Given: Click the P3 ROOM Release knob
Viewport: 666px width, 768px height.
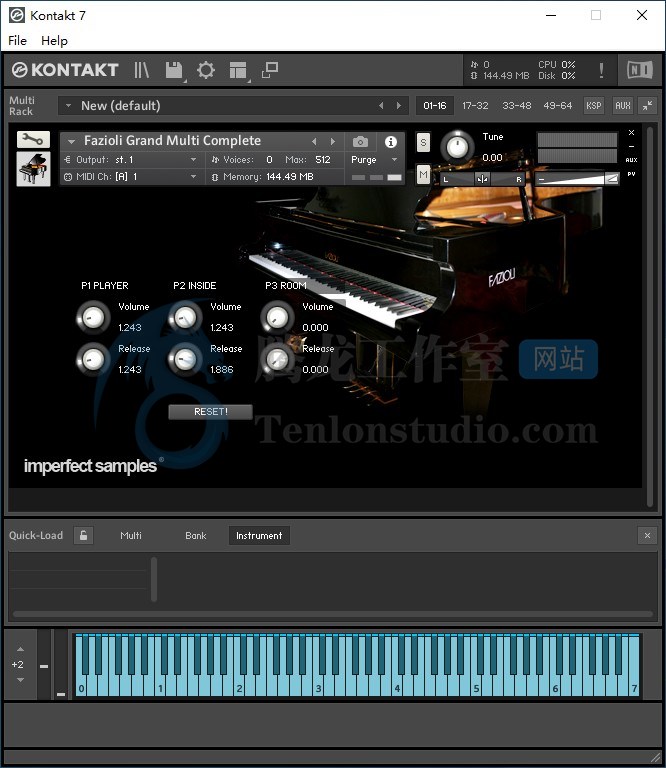Looking at the screenshot, I should tap(277, 360).
